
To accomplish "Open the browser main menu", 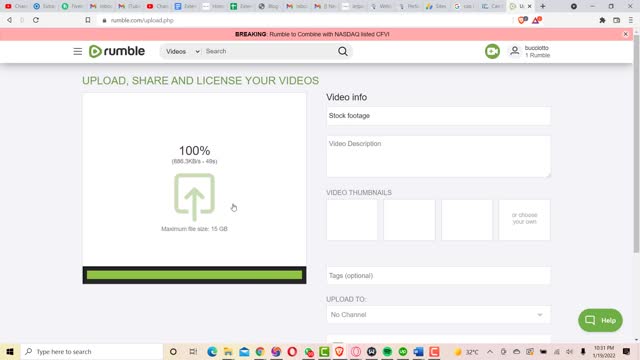I will (631, 20).
